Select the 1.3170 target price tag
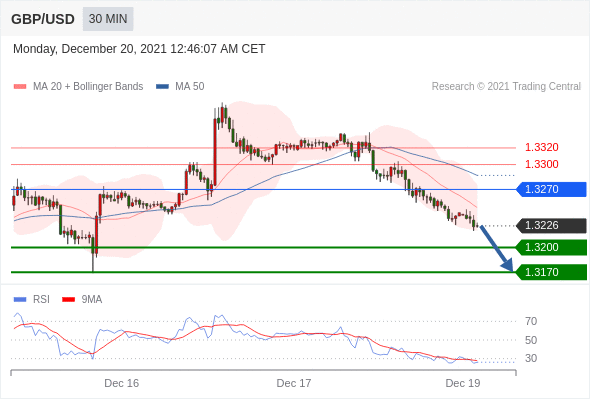 (x=551, y=272)
